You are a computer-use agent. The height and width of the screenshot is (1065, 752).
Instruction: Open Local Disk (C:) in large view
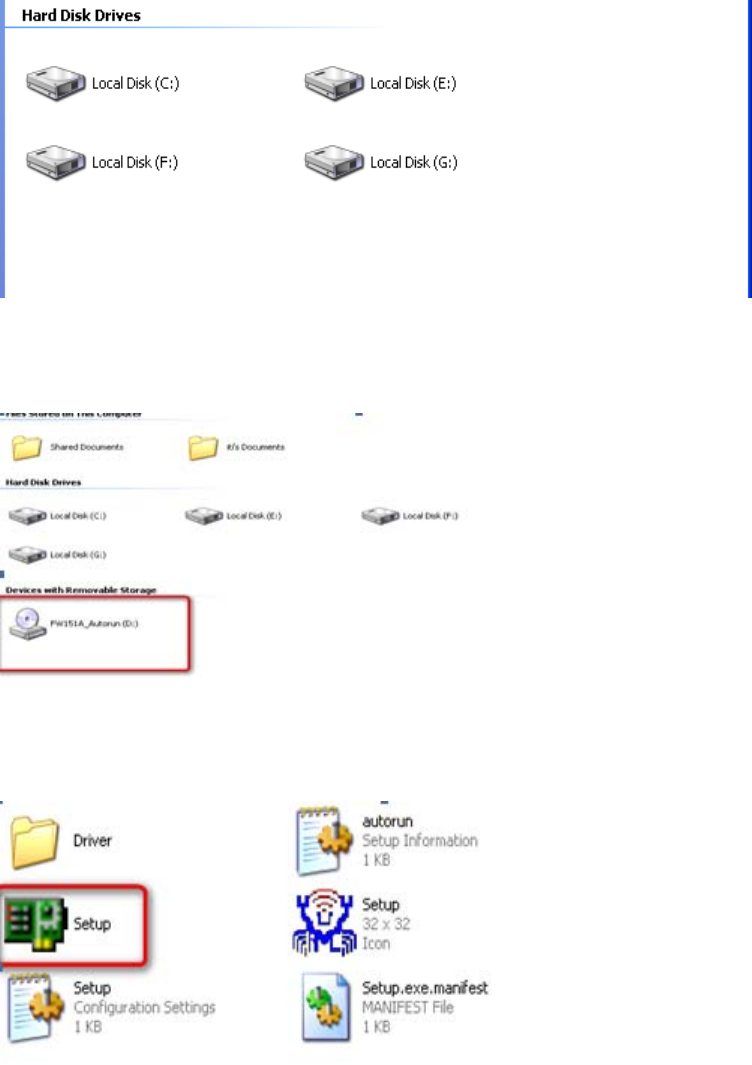102,84
